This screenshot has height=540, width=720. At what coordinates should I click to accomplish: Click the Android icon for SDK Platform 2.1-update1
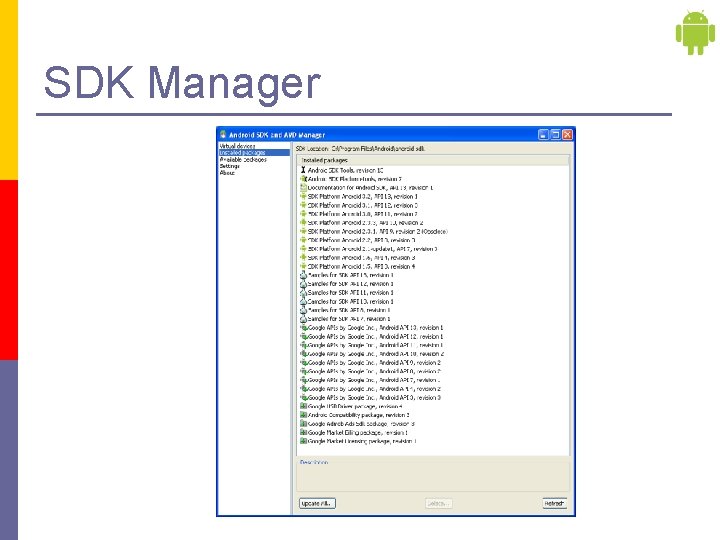(303, 248)
